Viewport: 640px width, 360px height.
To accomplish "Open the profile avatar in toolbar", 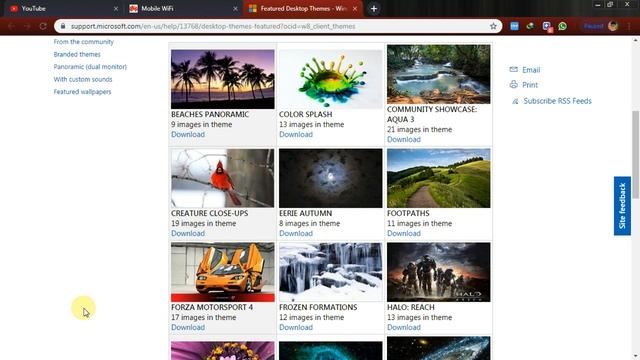I will tap(613, 26).
